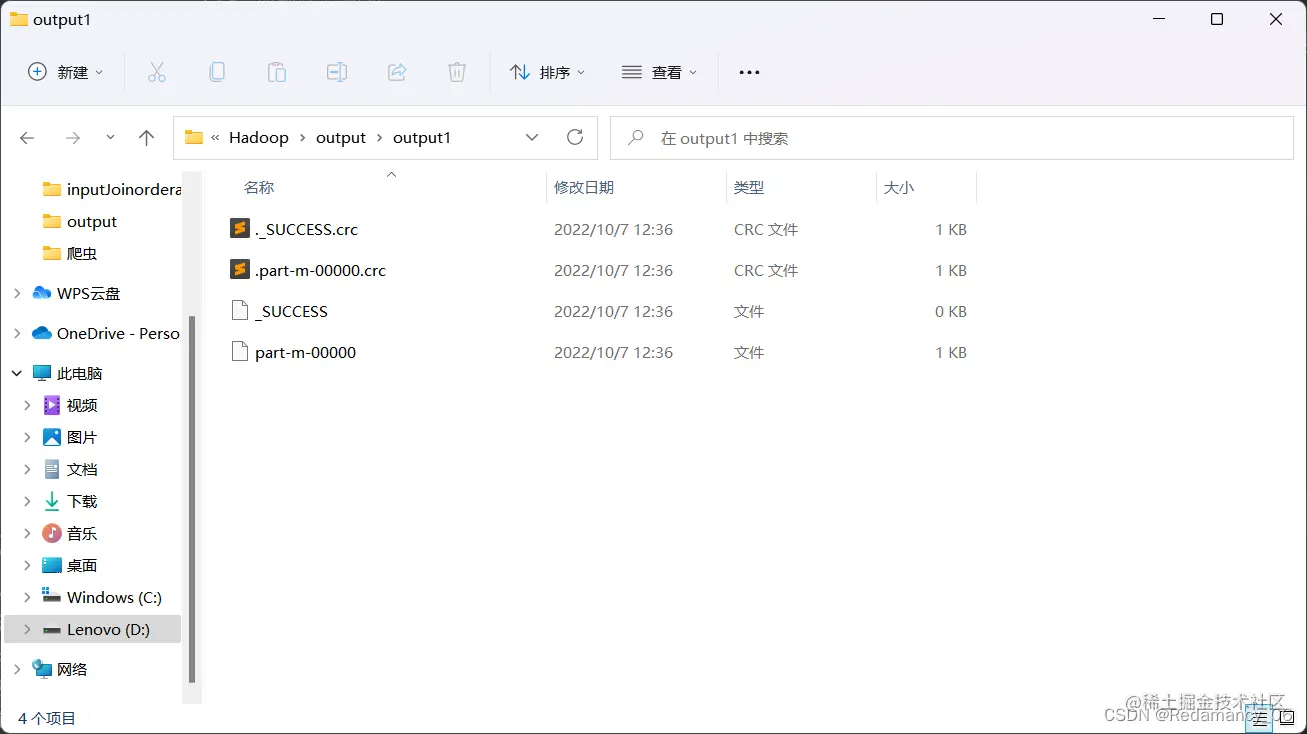
Task: Sort files by clicking the 名称 column header
Action: coord(258,187)
